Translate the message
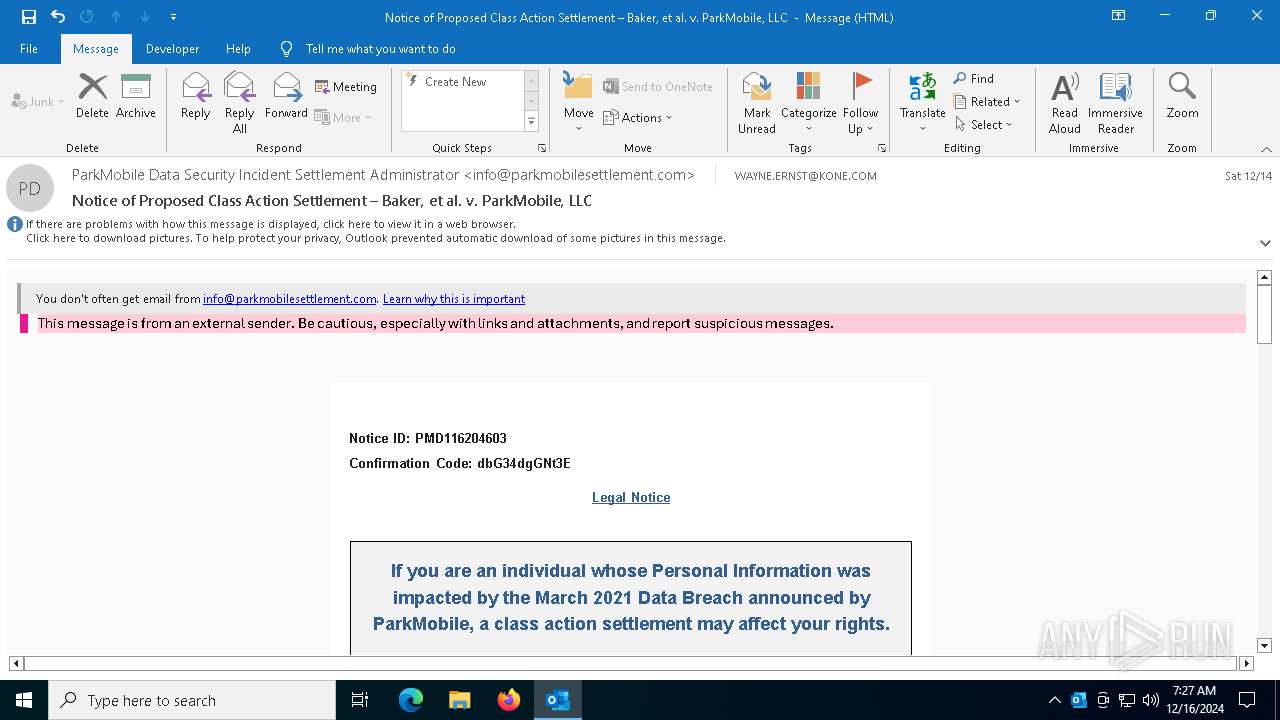This screenshot has width=1280, height=720. click(x=922, y=102)
